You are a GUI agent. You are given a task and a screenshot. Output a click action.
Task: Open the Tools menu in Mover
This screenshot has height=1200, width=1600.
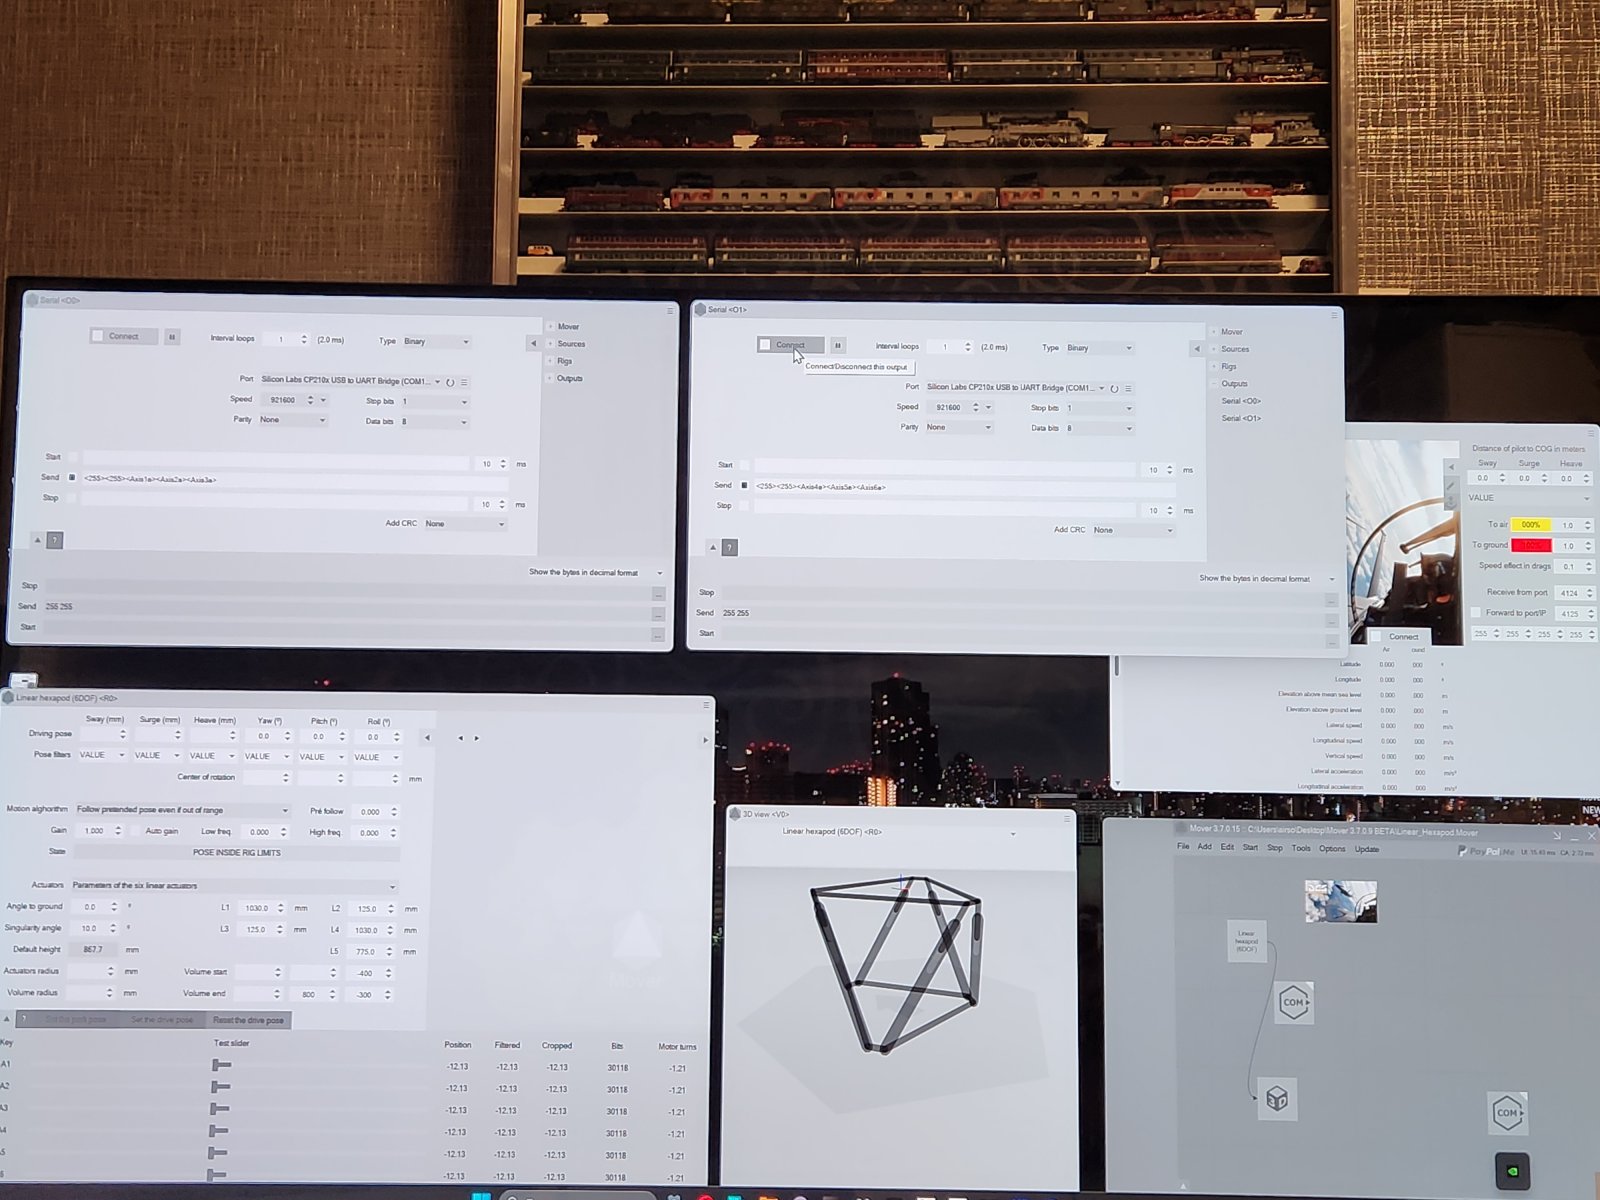tap(1301, 849)
